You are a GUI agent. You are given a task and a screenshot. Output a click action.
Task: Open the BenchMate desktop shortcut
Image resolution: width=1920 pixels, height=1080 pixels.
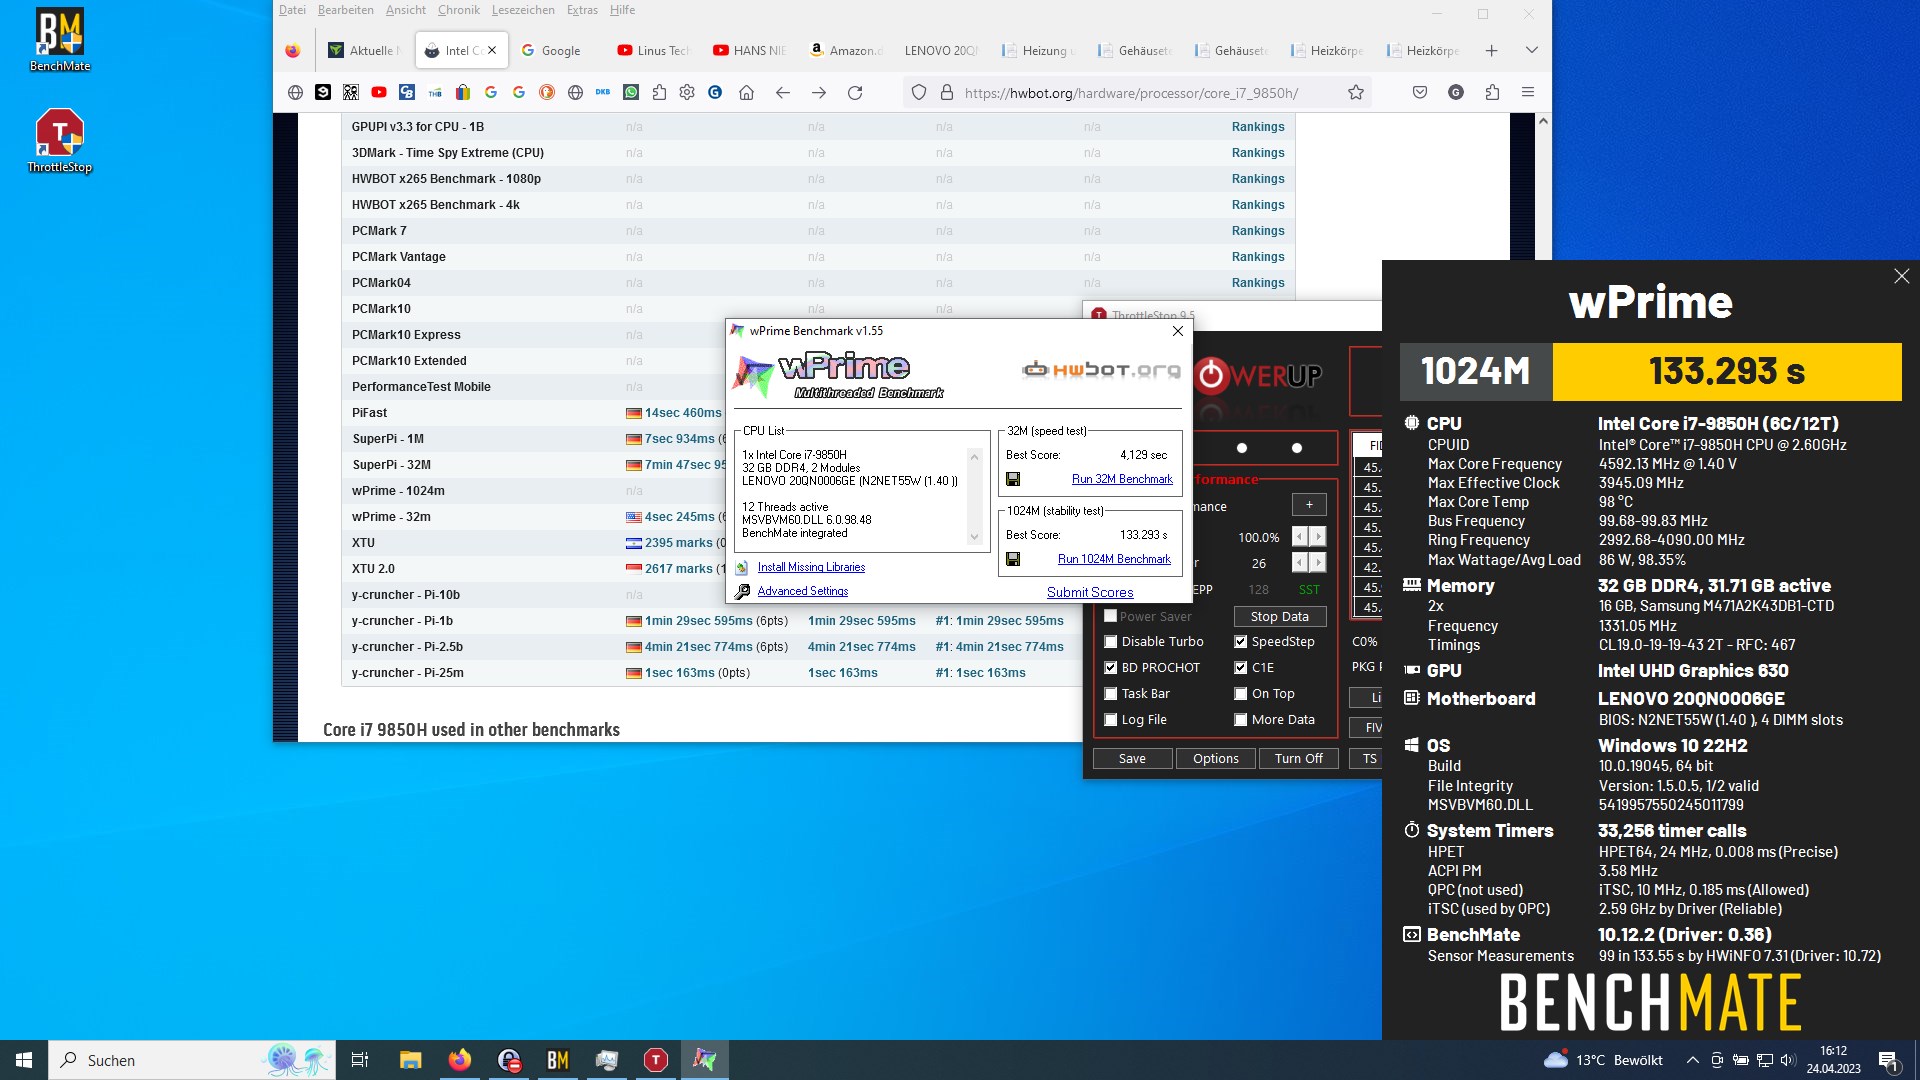coord(60,40)
